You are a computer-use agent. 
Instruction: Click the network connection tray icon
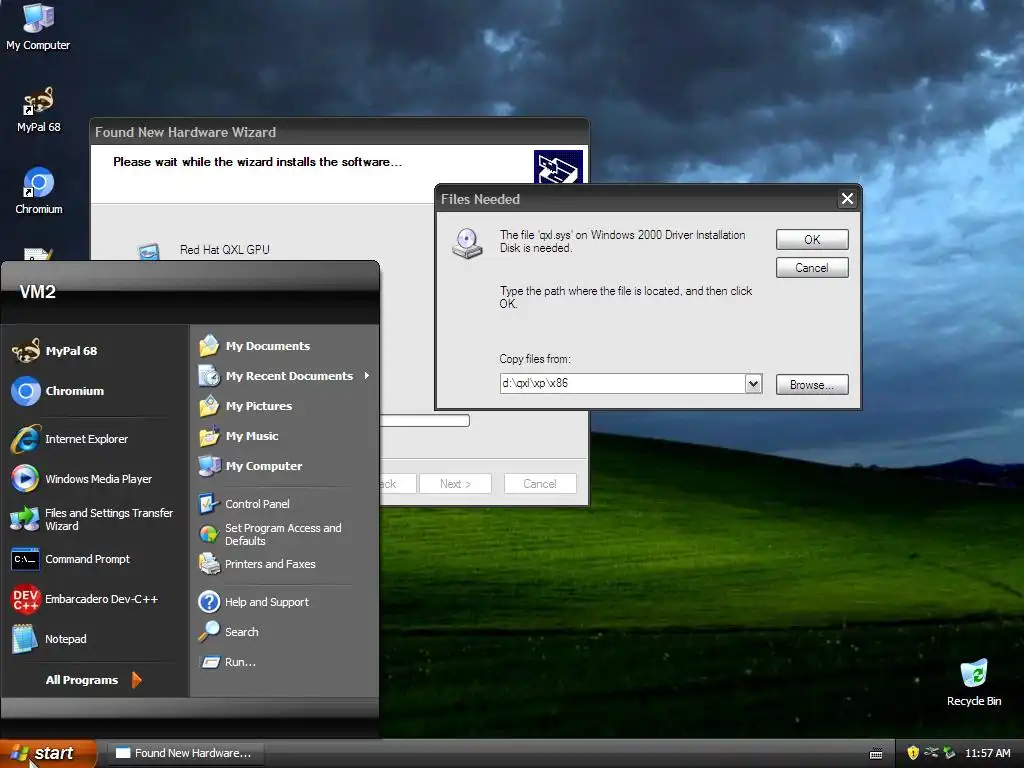[x=931, y=753]
